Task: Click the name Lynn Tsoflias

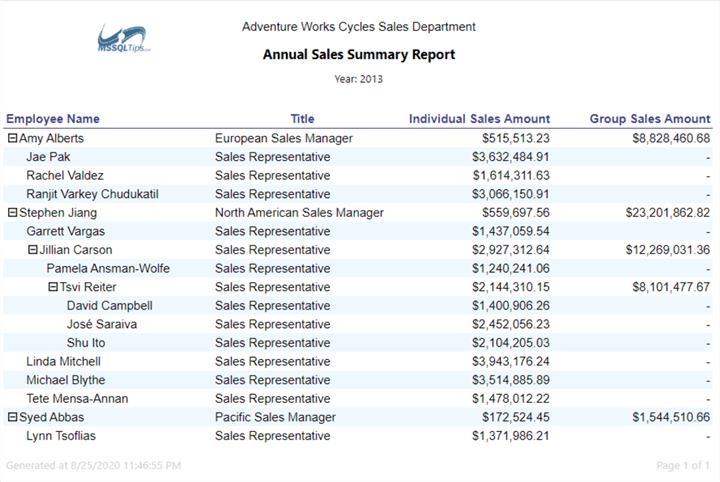Action: [x=61, y=436]
